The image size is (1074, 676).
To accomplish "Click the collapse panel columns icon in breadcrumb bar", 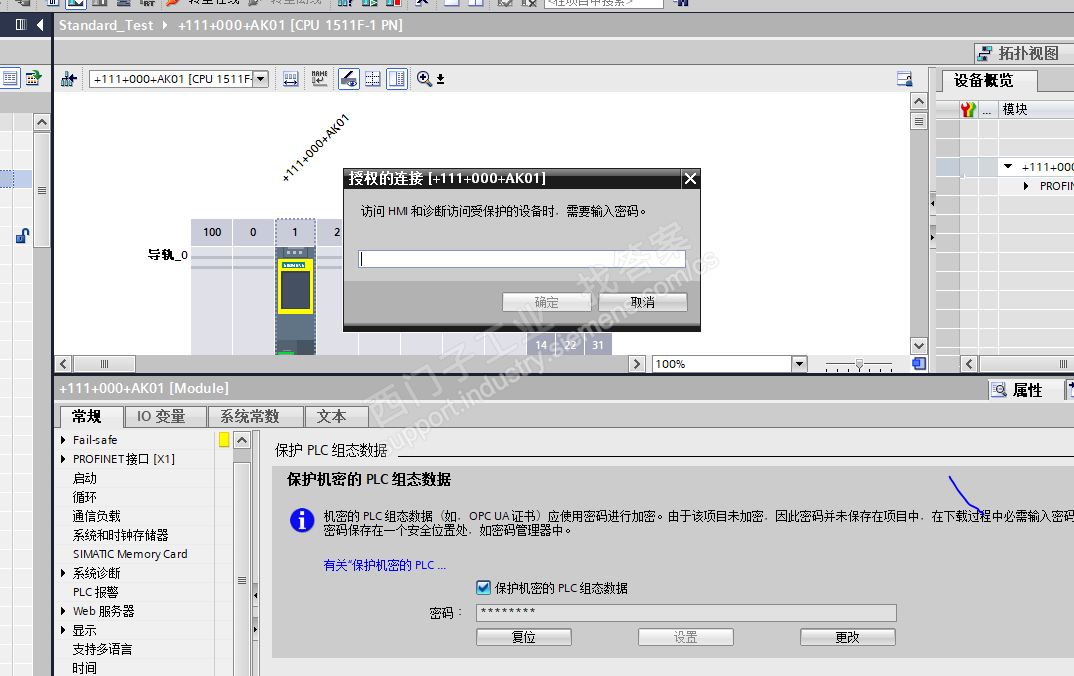I will pos(21,25).
